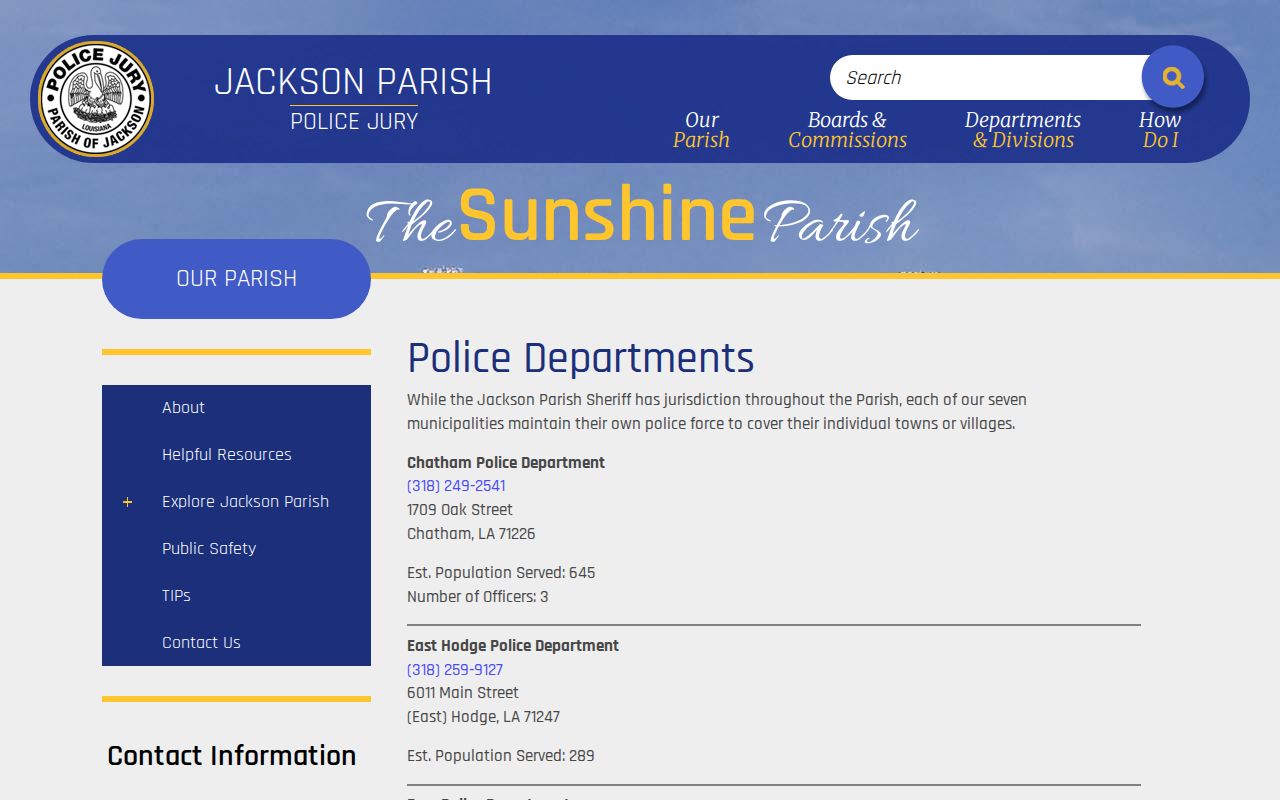The height and width of the screenshot is (800, 1280).
Task: Click Chatham Police Department heading text
Action: pos(506,463)
